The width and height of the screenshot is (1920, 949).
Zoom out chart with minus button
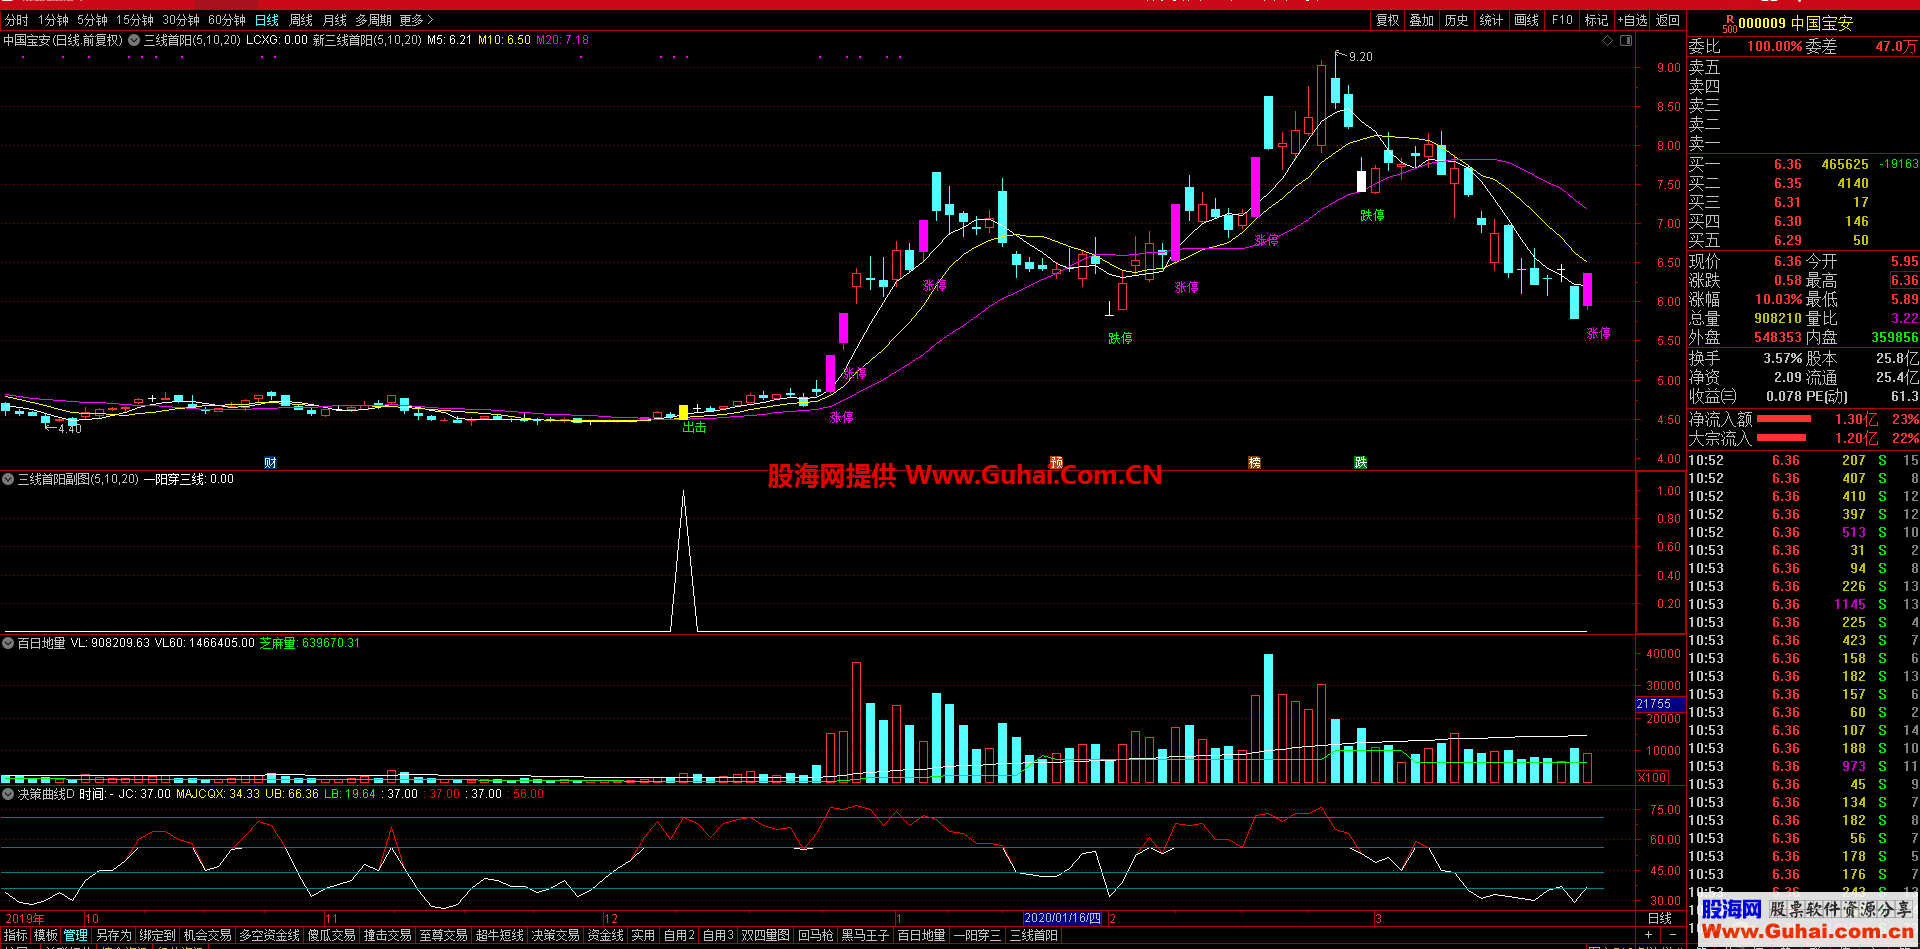[x=1672, y=935]
